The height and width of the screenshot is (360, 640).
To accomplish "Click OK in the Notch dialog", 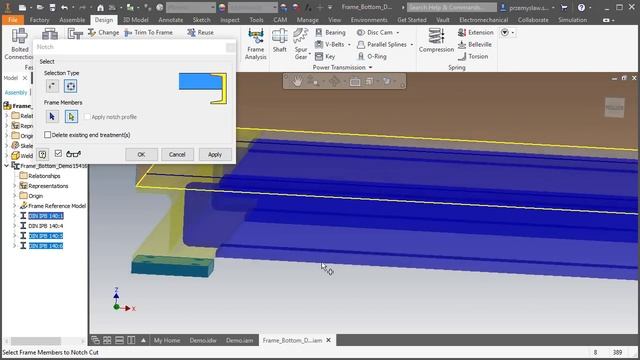I will tap(141, 154).
